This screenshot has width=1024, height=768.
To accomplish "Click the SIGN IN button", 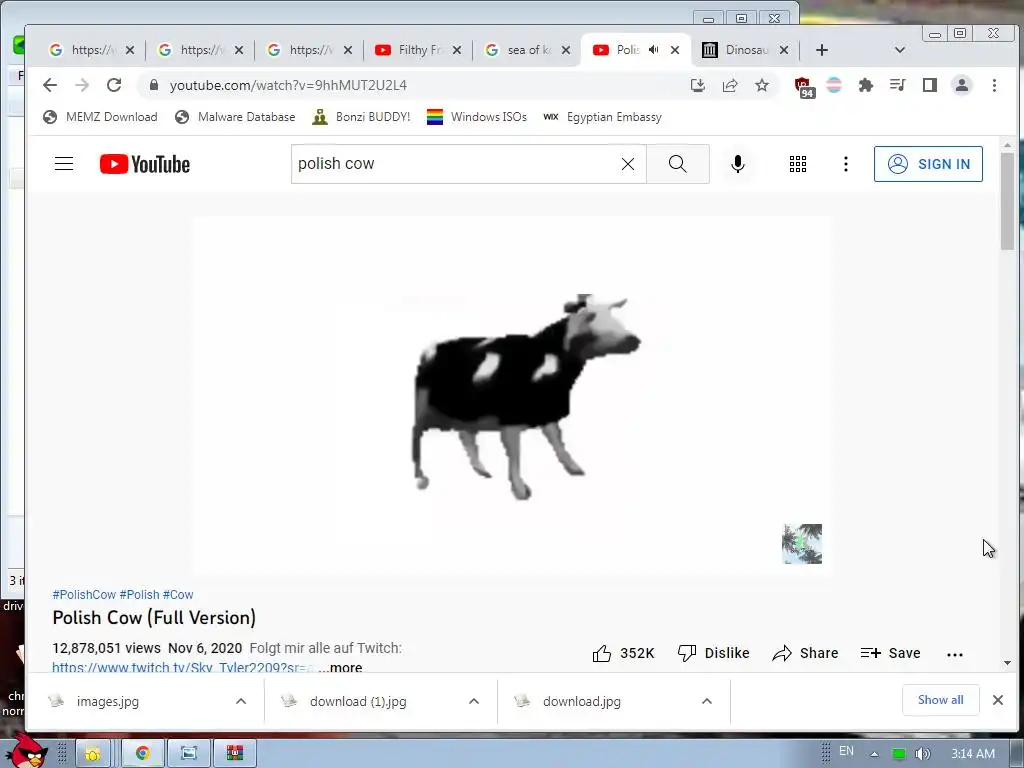I will pos(928,164).
